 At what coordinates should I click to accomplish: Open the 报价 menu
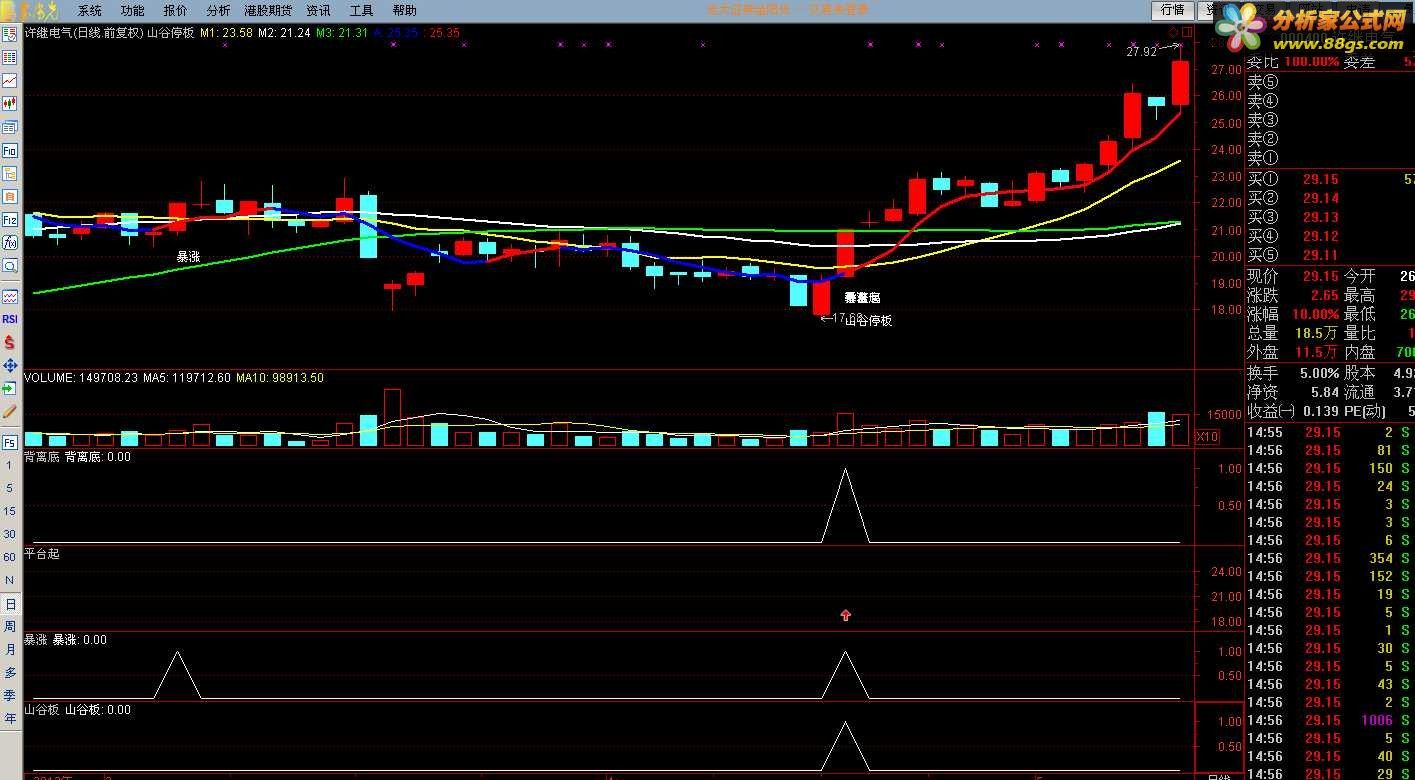pyautogui.click(x=175, y=11)
